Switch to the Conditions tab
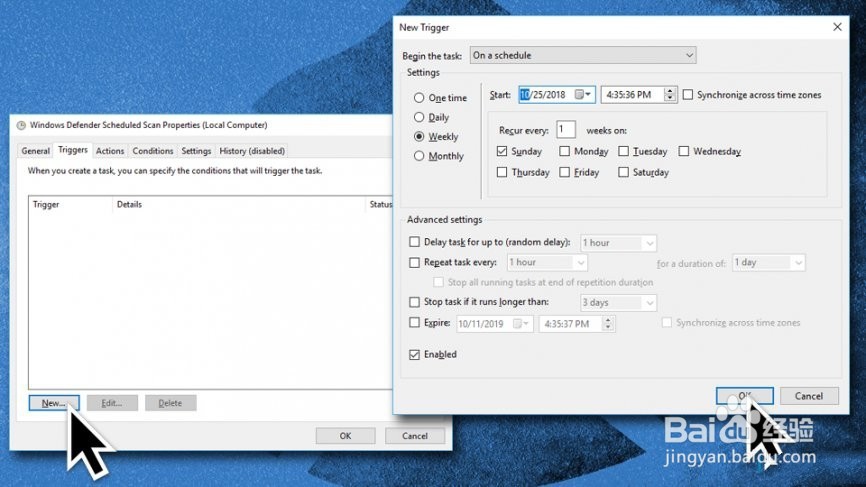Image resolution: width=866 pixels, height=487 pixels. click(x=152, y=151)
